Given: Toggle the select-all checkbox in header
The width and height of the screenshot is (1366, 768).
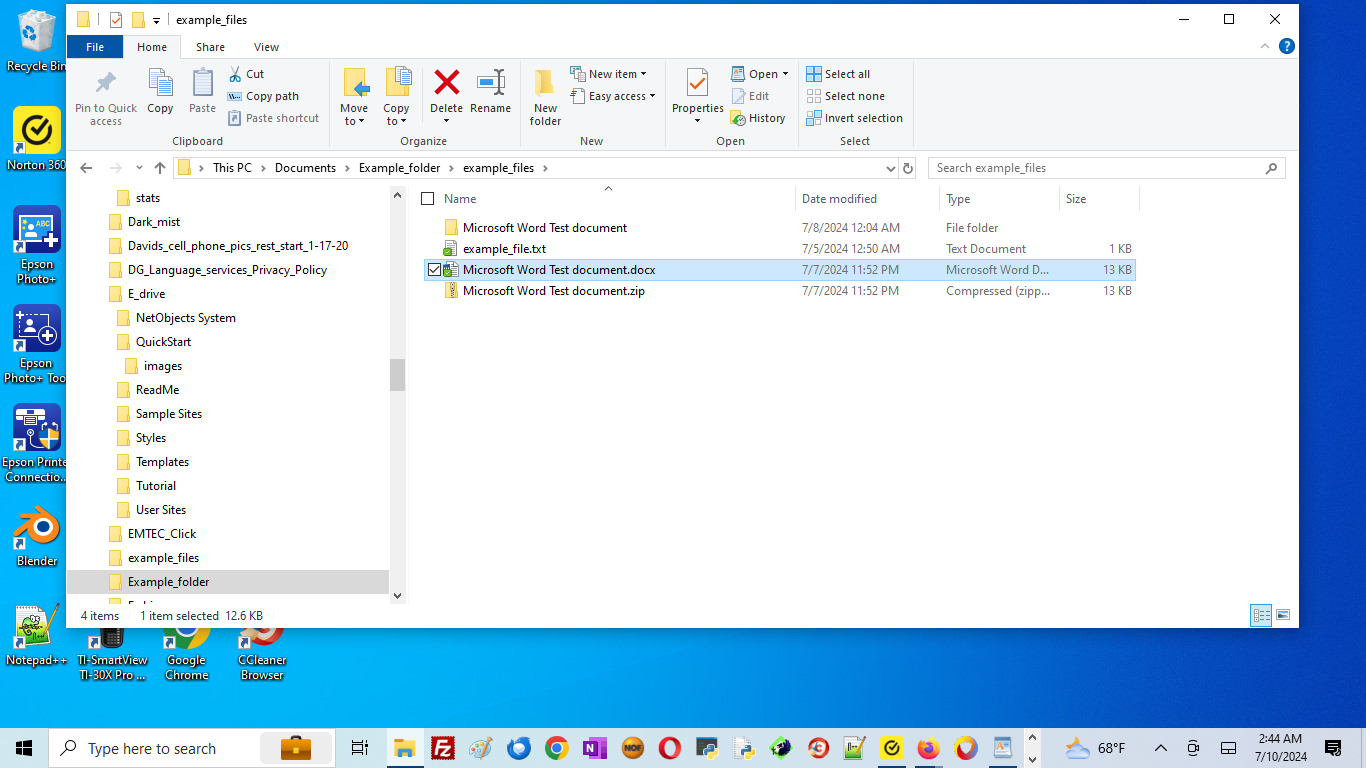Looking at the screenshot, I should coord(428,199).
